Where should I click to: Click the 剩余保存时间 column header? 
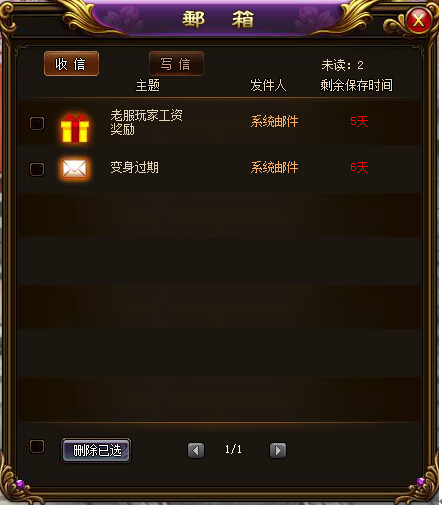click(x=356, y=85)
